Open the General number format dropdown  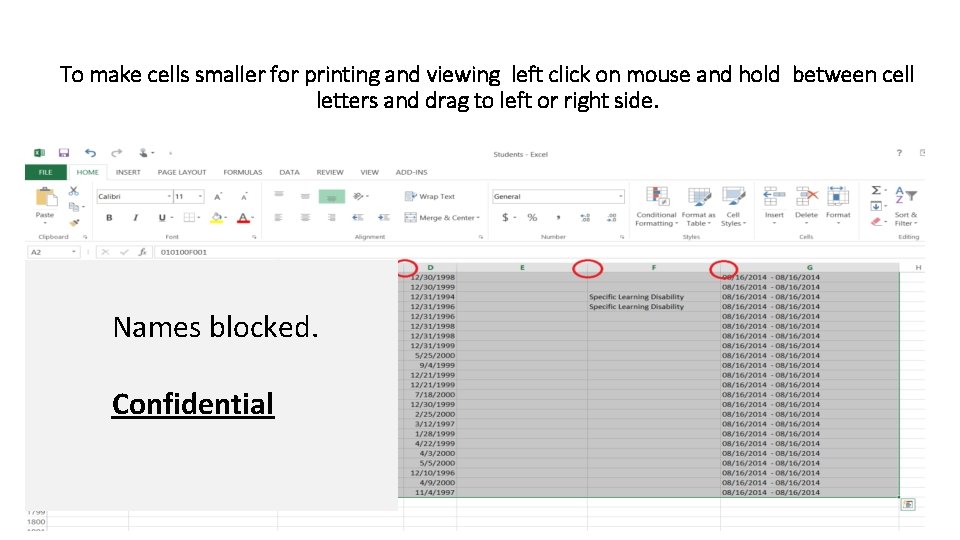point(620,197)
